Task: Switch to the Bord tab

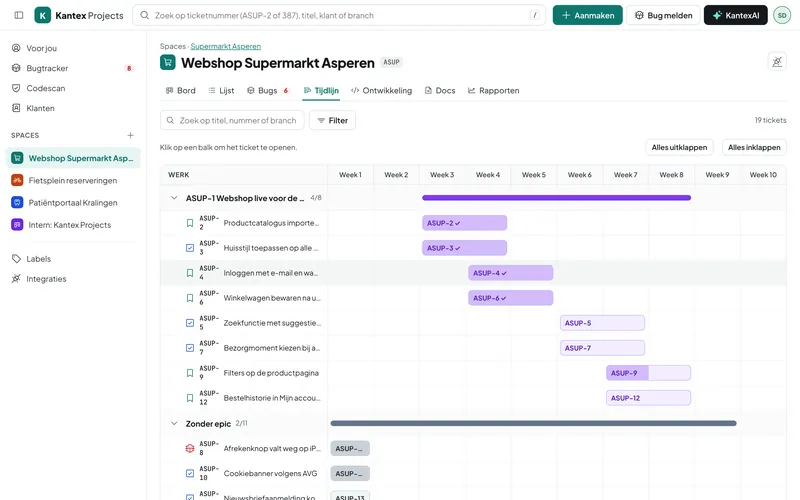Action: [181, 90]
